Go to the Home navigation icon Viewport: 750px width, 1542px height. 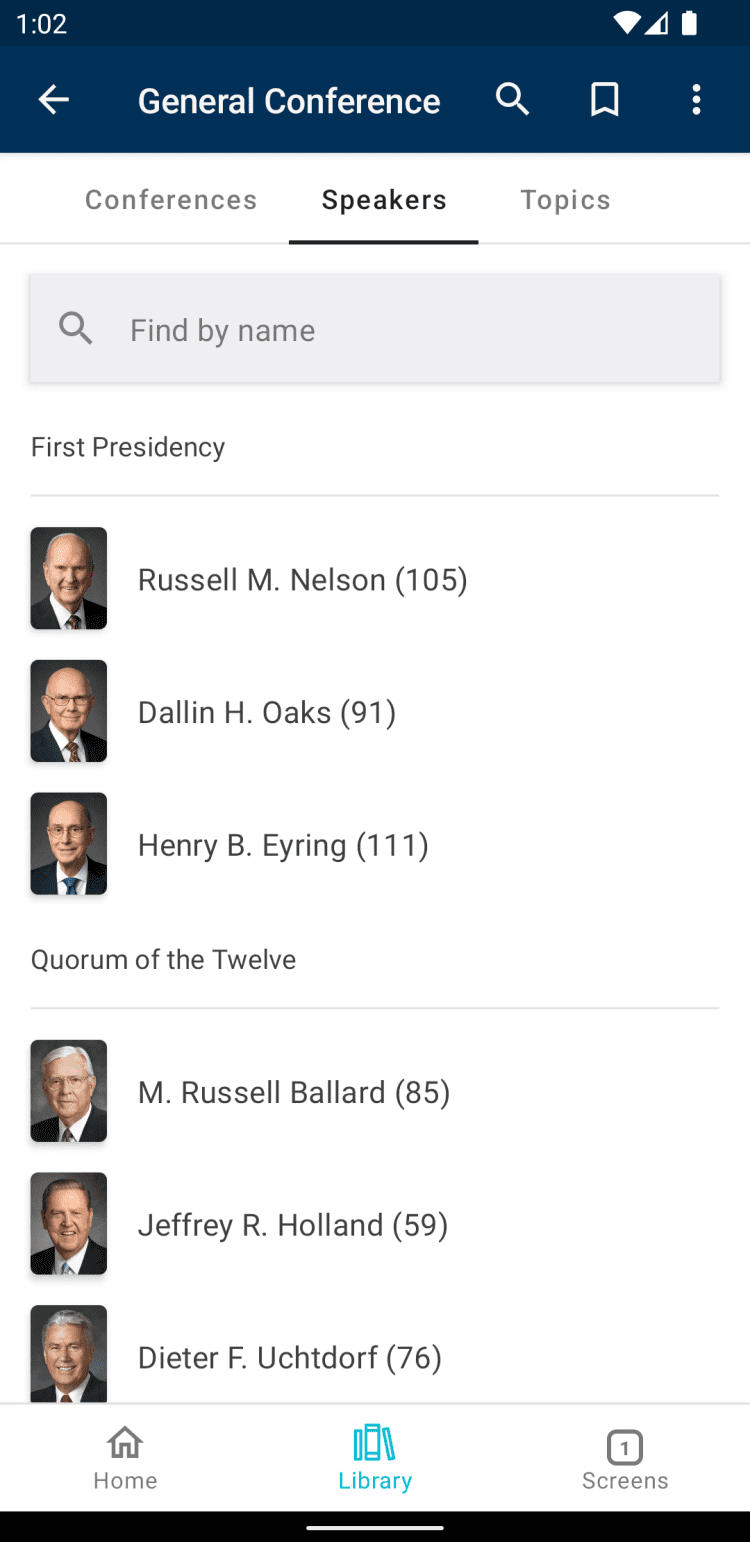coord(125,1457)
